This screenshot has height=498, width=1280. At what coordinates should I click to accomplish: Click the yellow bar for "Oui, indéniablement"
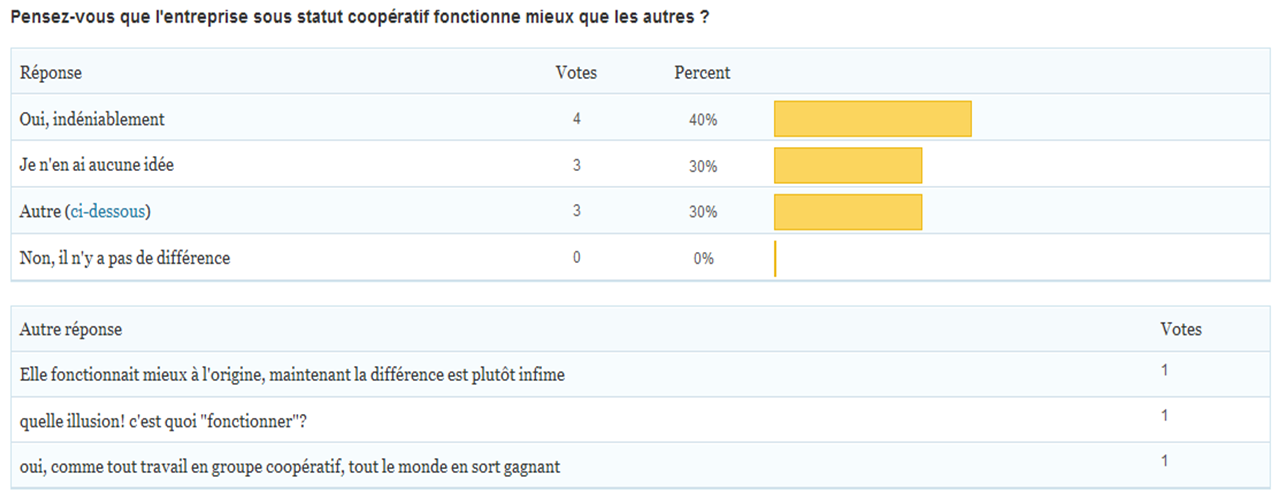point(872,119)
